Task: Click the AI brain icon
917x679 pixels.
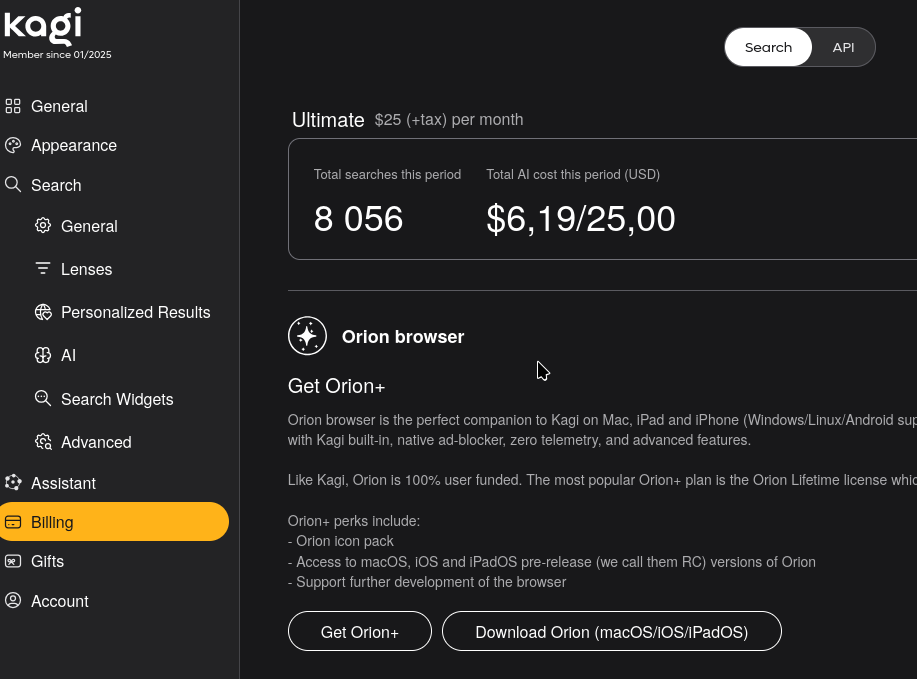Action: pos(43,355)
